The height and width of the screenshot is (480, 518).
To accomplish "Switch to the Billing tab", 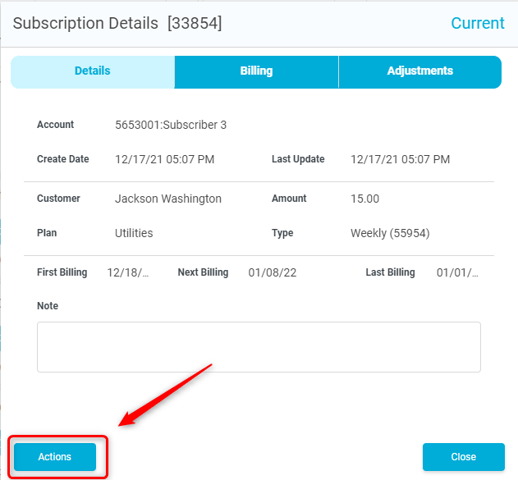I will click(x=256, y=72).
